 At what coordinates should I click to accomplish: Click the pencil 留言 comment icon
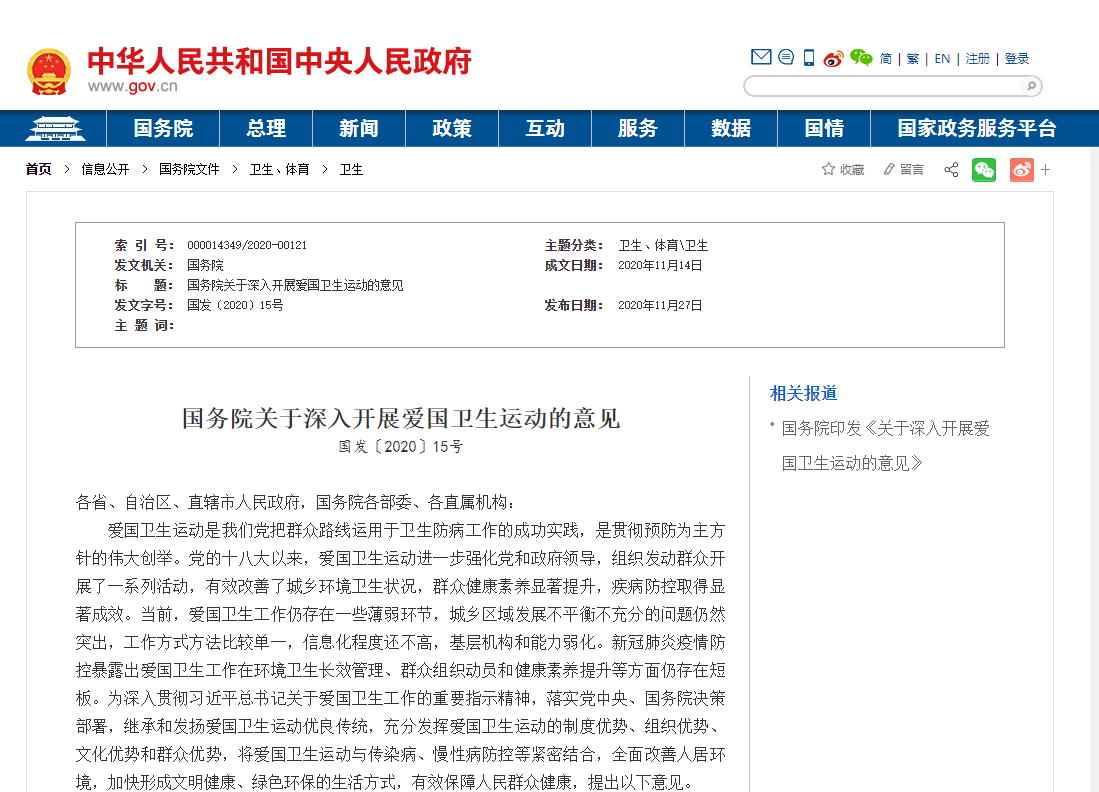pos(890,169)
